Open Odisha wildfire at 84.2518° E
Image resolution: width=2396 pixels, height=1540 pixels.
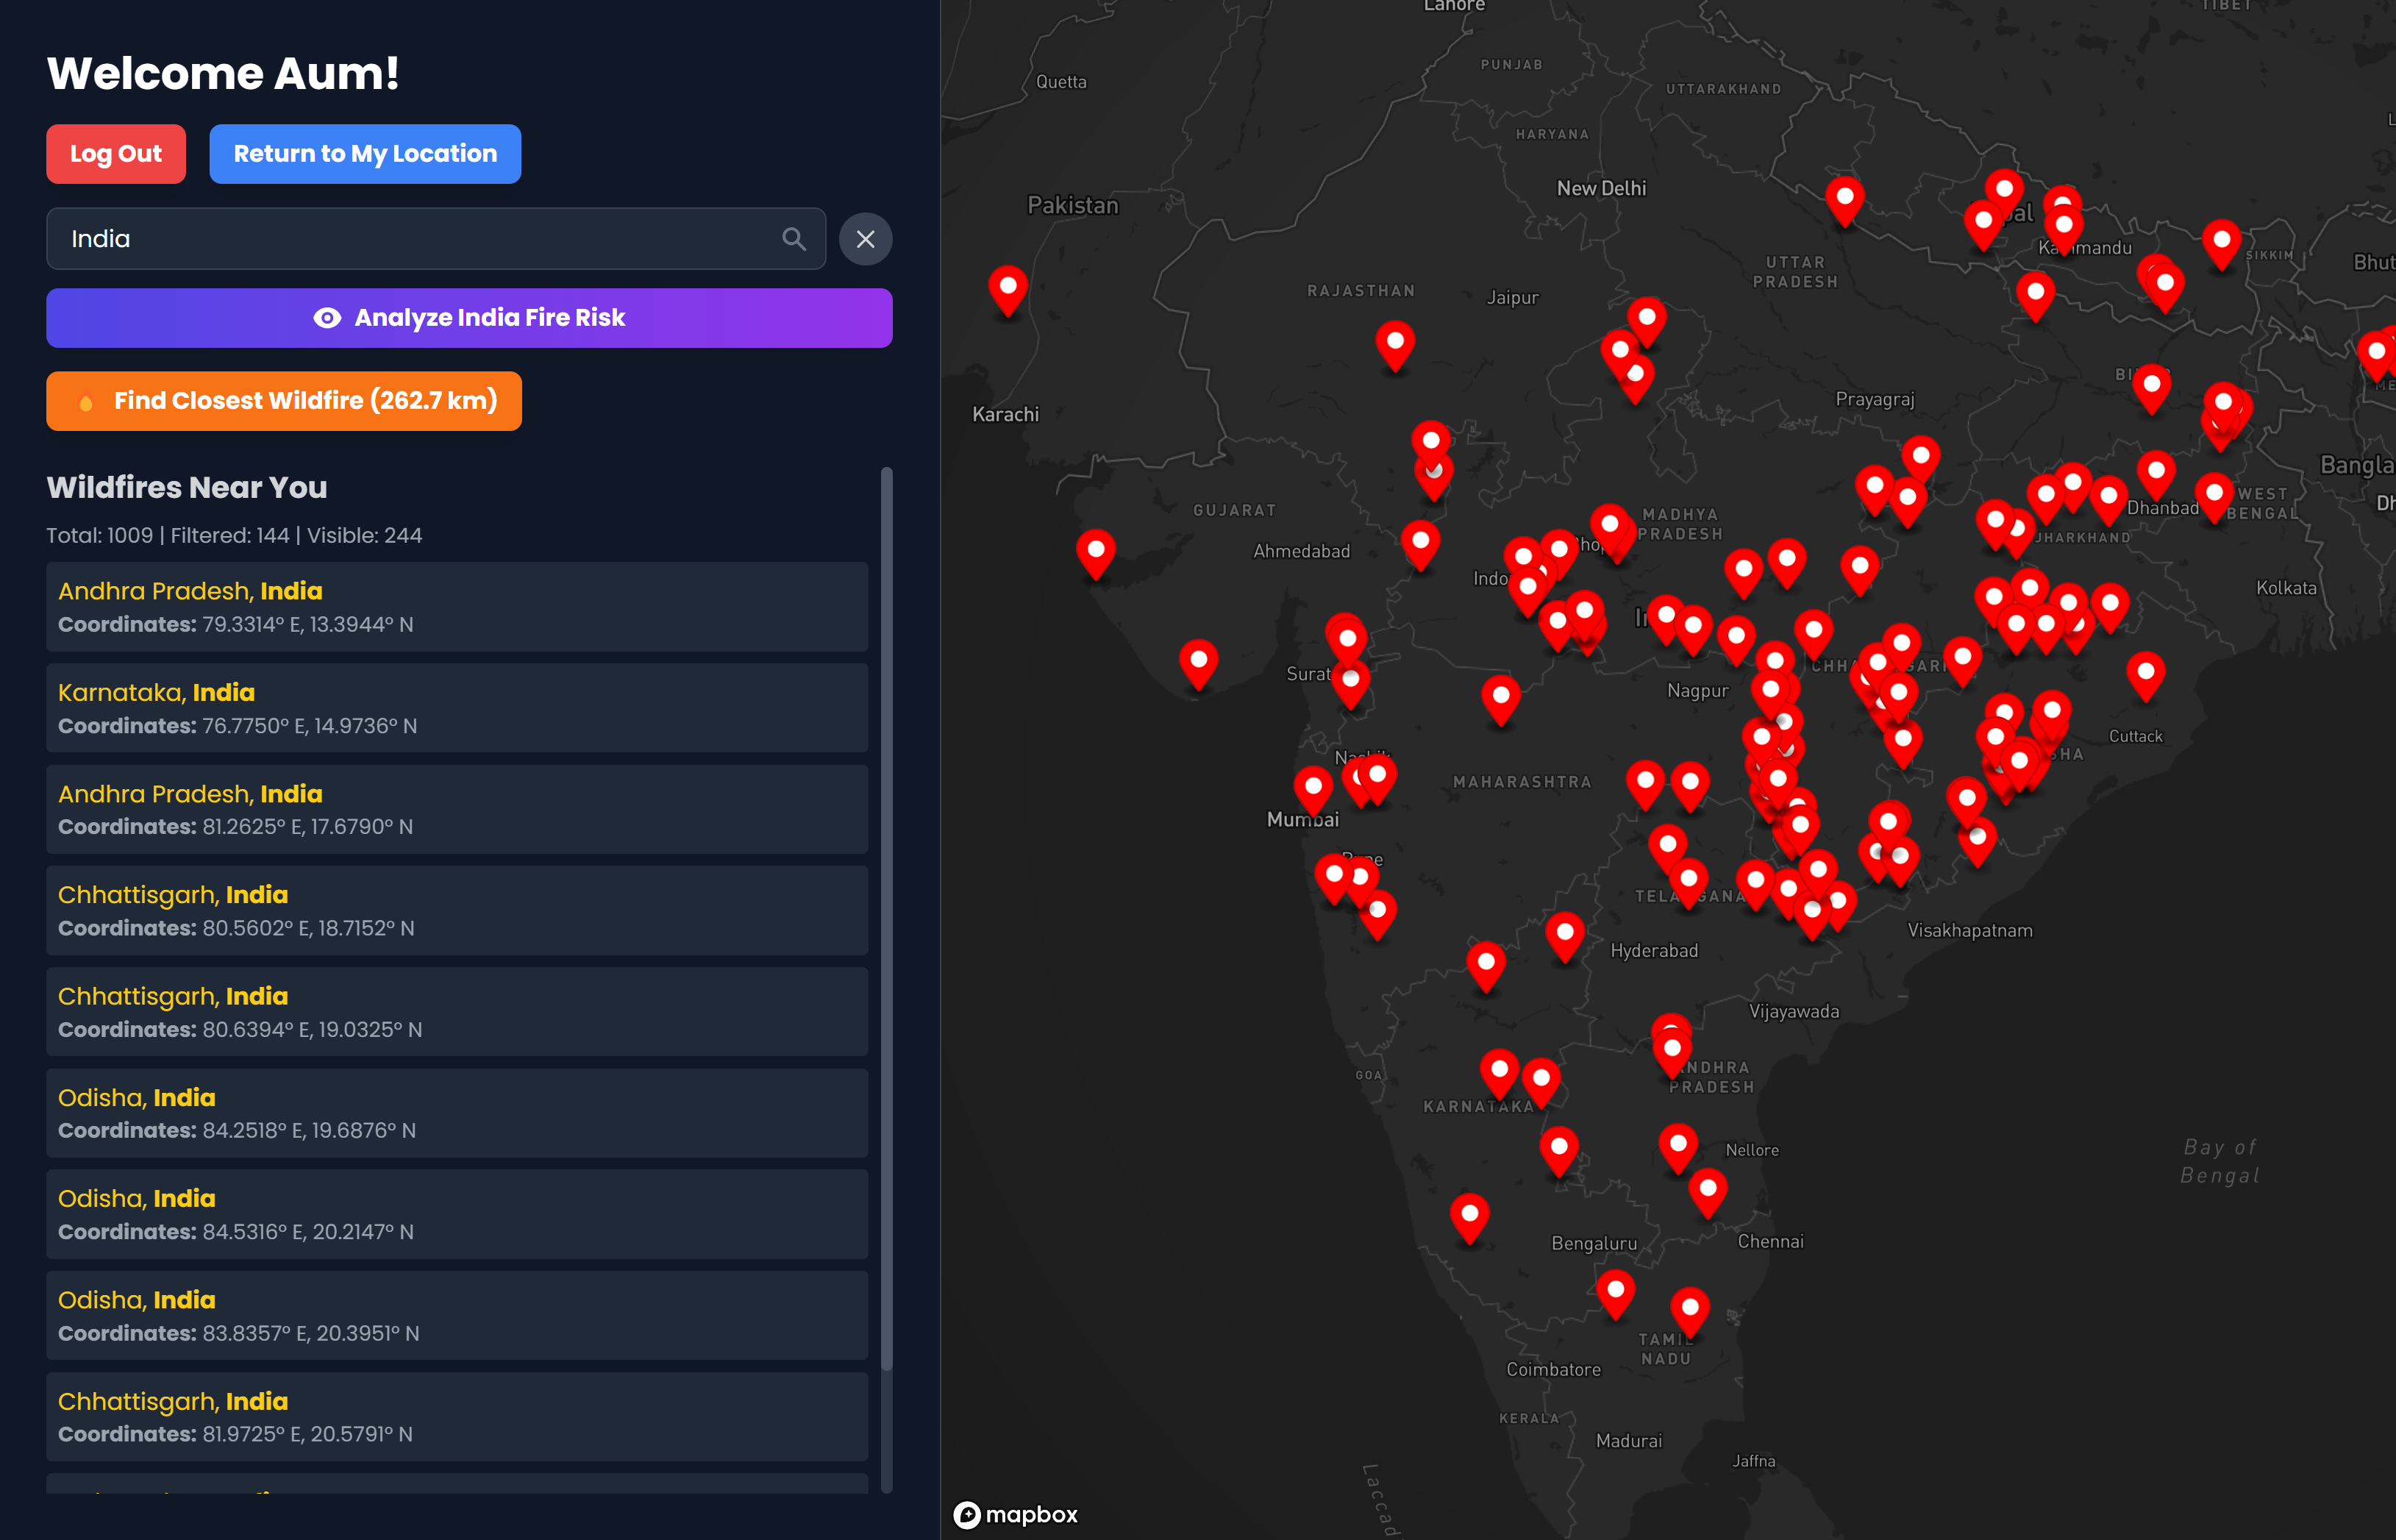coord(456,1113)
